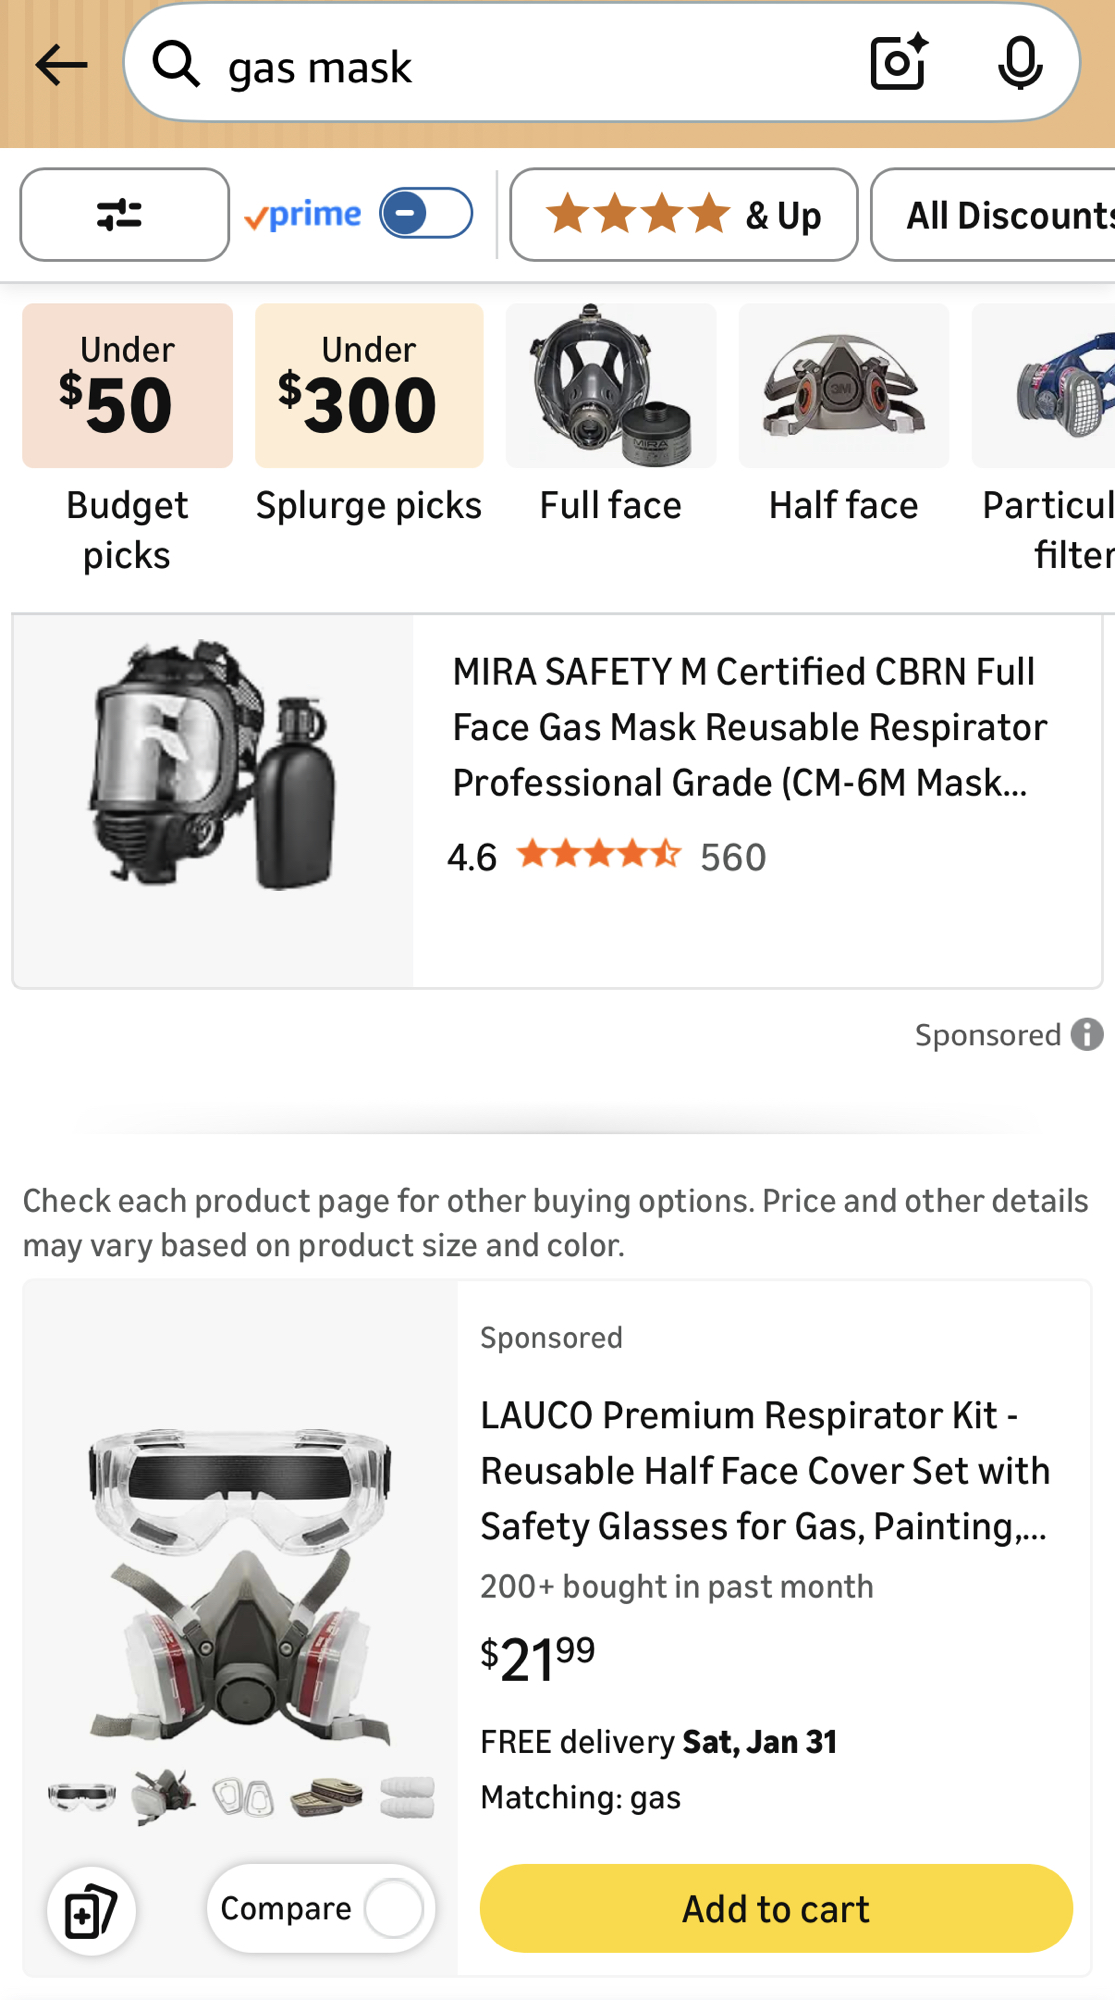Open MIRA SAFETY gas mask listing
This screenshot has height=2000, width=1115.
pos(748,727)
